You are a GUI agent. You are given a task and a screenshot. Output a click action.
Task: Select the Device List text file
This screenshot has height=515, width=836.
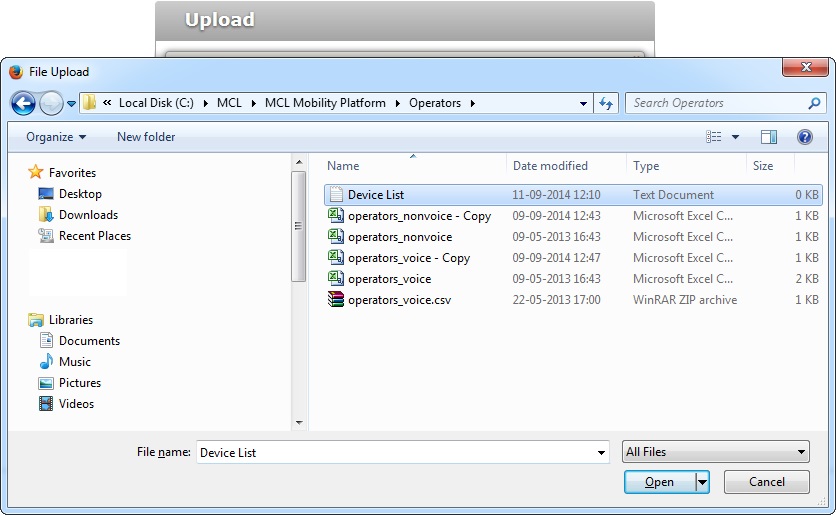pyautogui.click(x=573, y=195)
